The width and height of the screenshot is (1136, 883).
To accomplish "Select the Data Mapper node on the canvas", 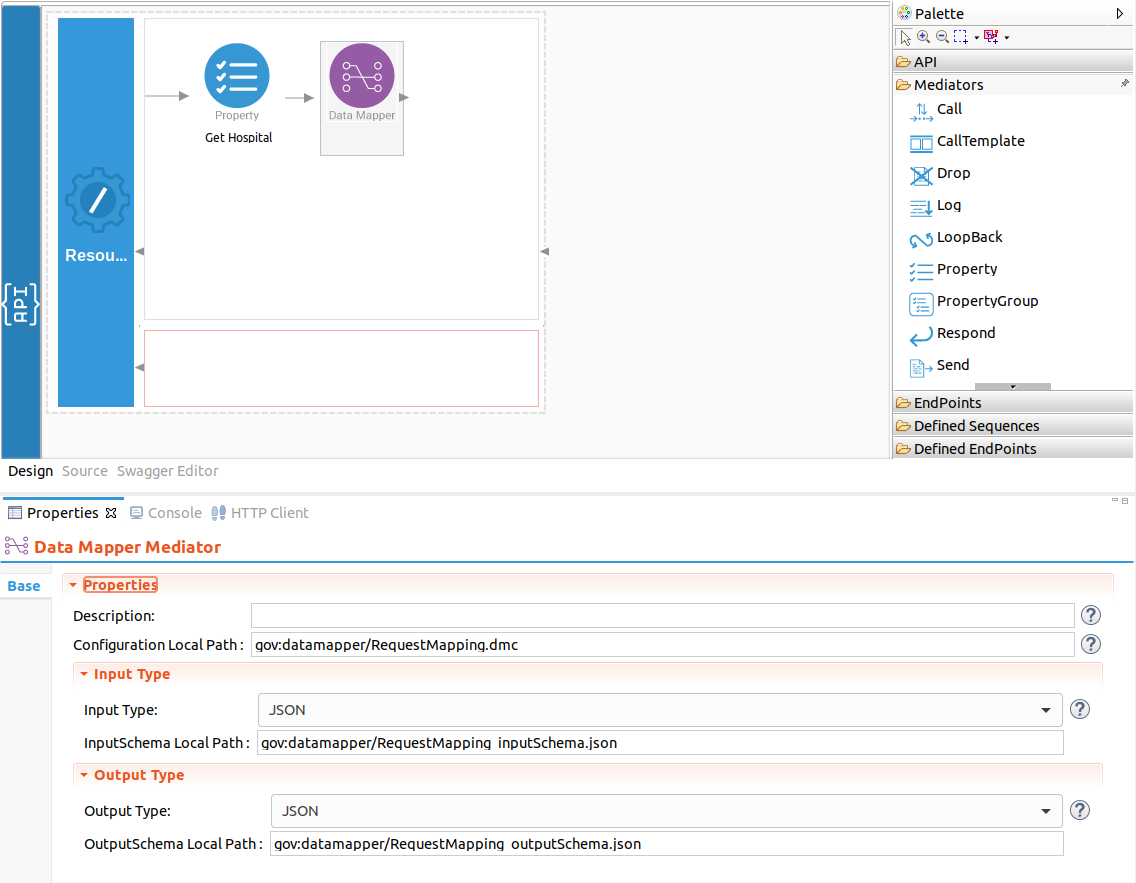I will point(361,75).
